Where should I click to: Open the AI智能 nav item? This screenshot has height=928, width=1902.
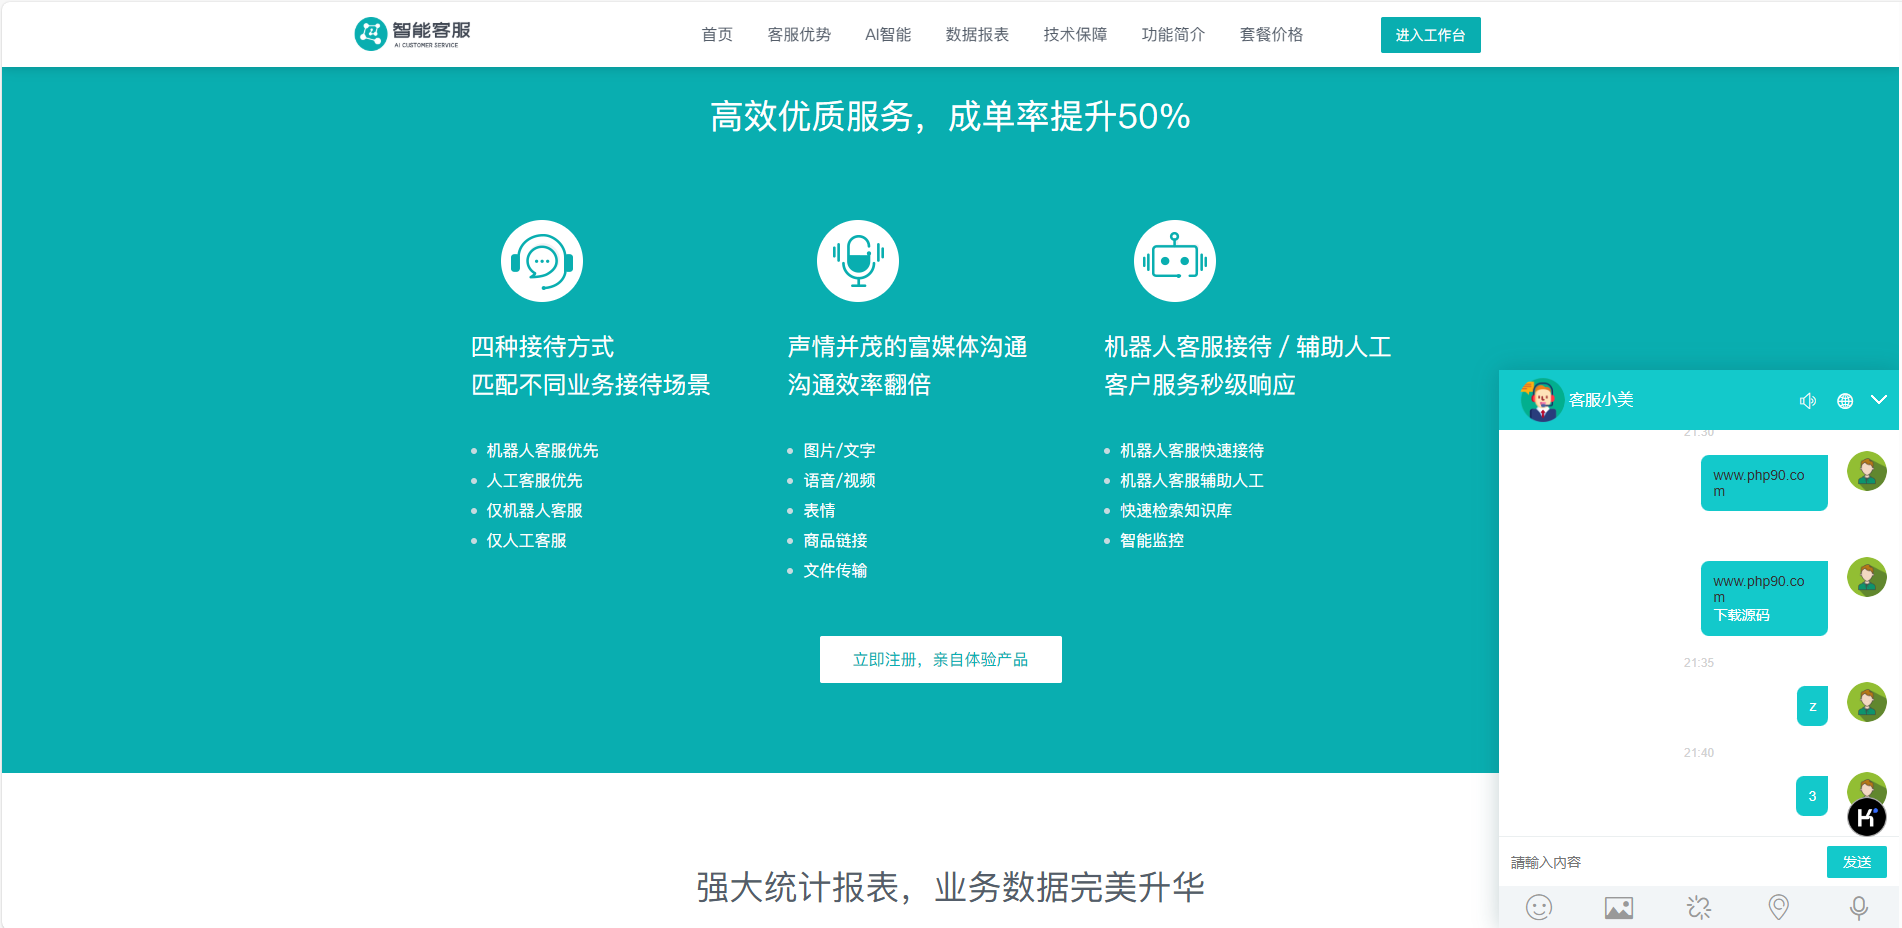coord(888,35)
